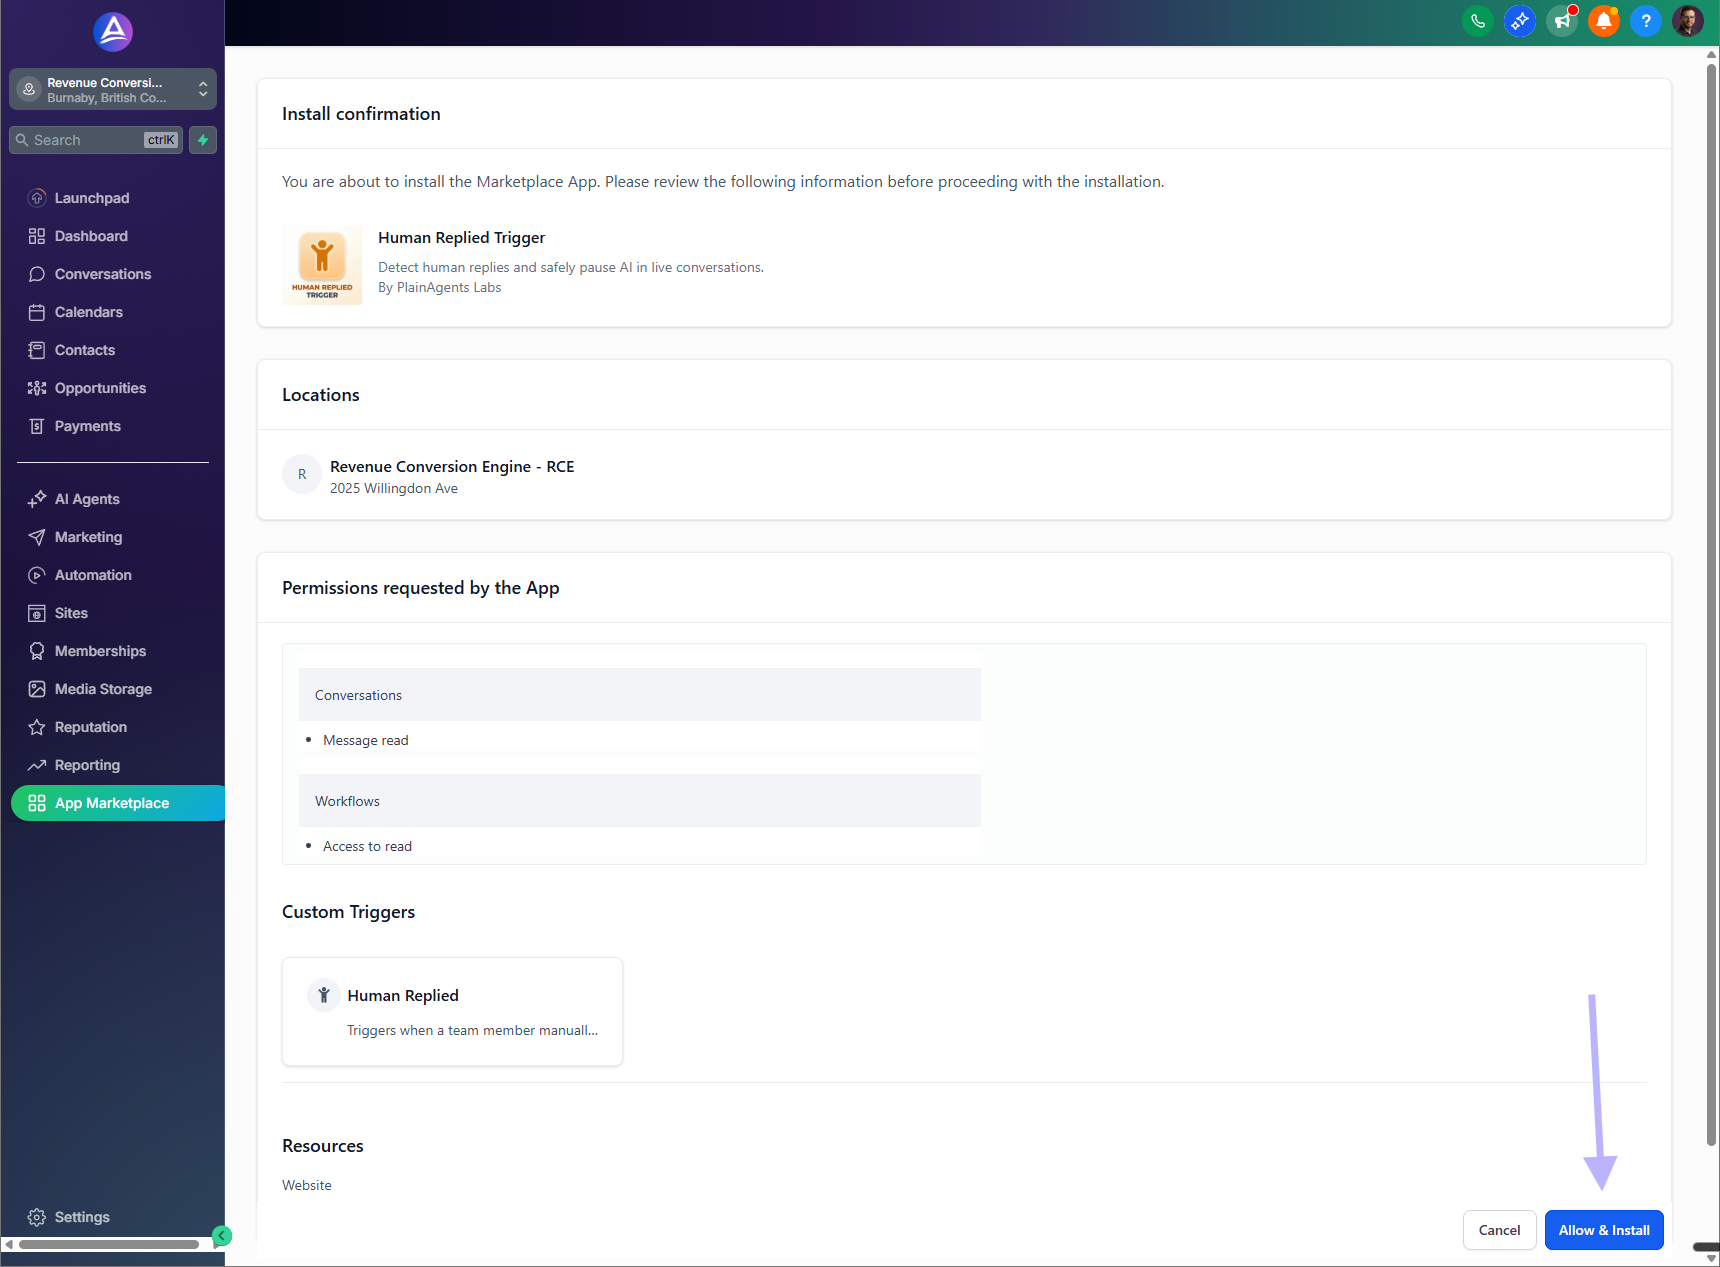Select App Marketplace in the sidebar
This screenshot has width=1720, height=1267.
coord(110,802)
